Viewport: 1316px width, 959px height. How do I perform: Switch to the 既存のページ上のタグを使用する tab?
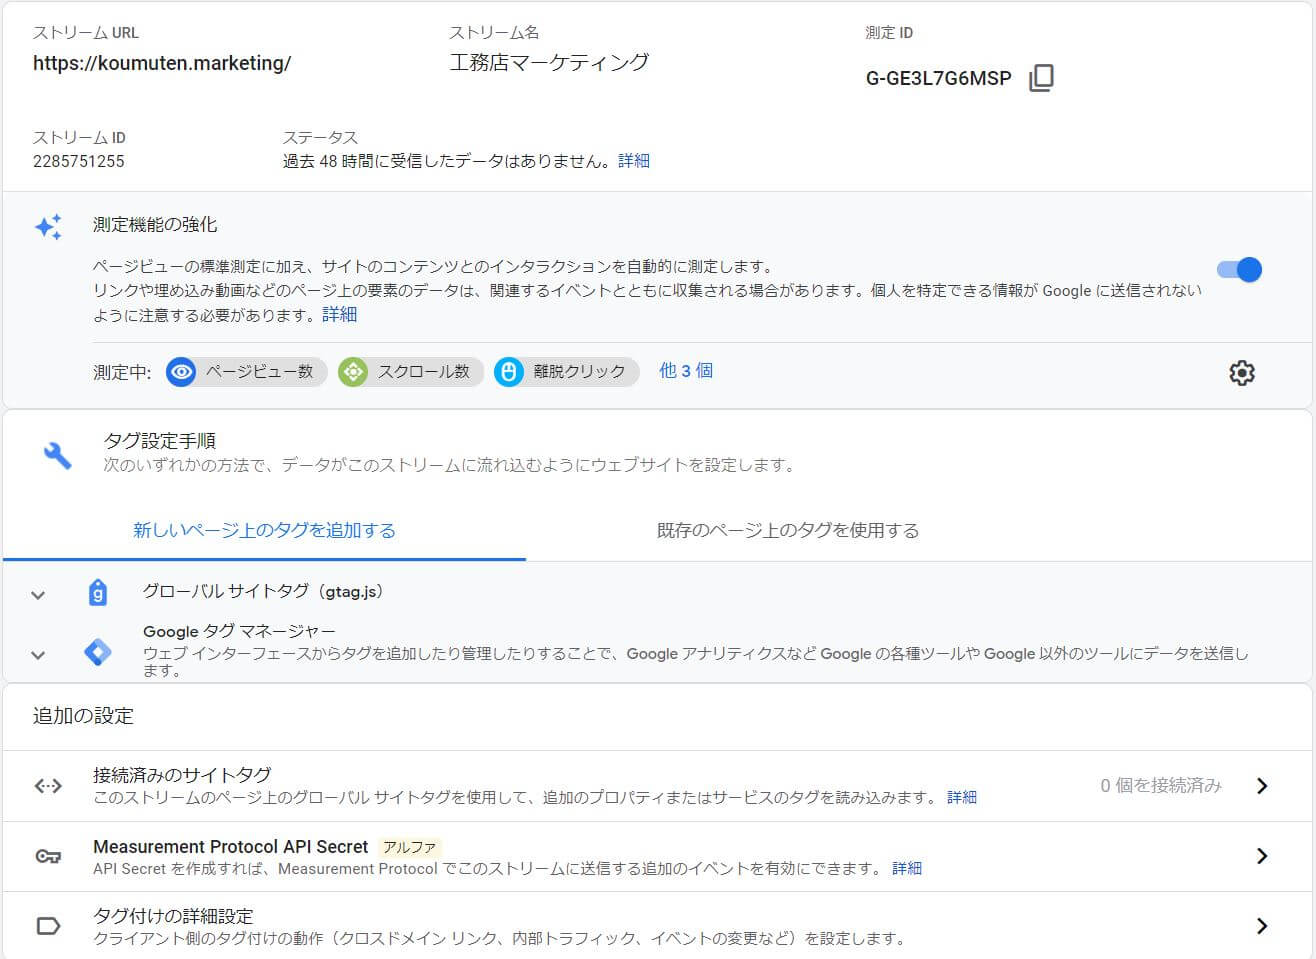(x=786, y=531)
